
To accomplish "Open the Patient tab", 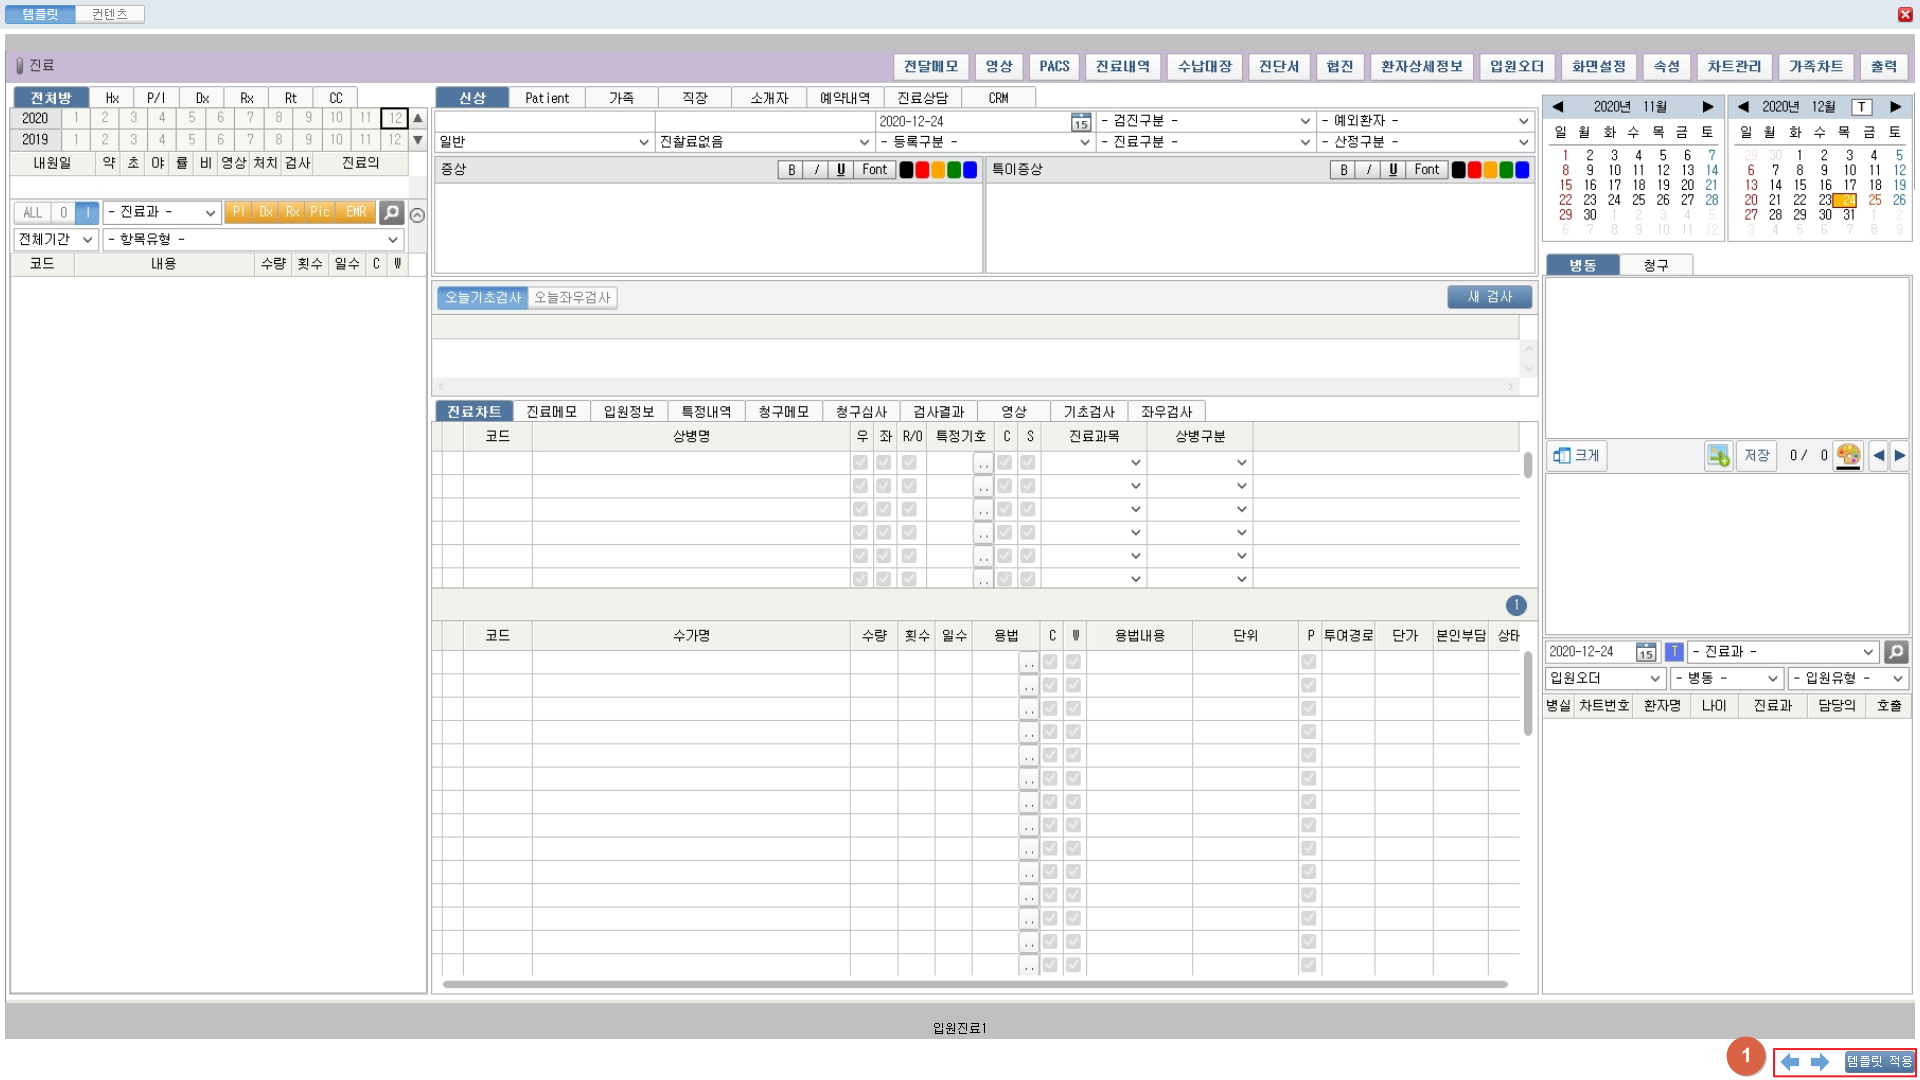I will pyautogui.click(x=546, y=98).
